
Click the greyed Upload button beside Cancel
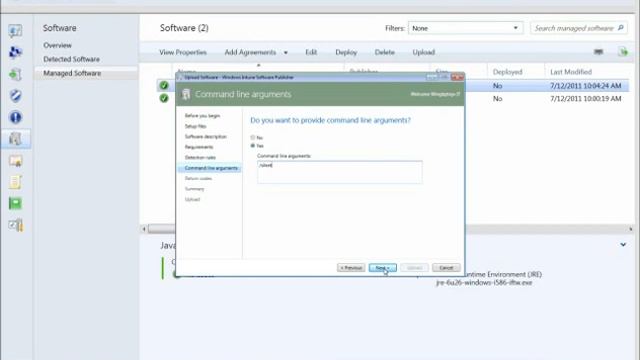click(414, 268)
